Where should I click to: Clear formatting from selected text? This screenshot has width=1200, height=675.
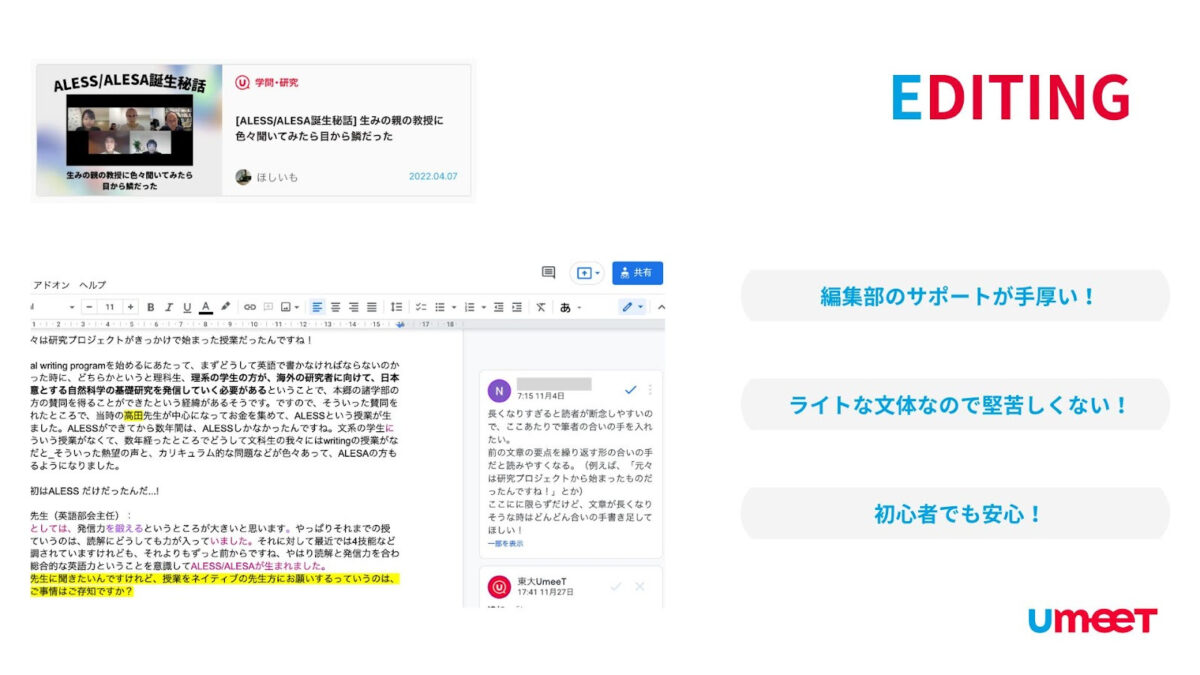(x=540, y=307)
